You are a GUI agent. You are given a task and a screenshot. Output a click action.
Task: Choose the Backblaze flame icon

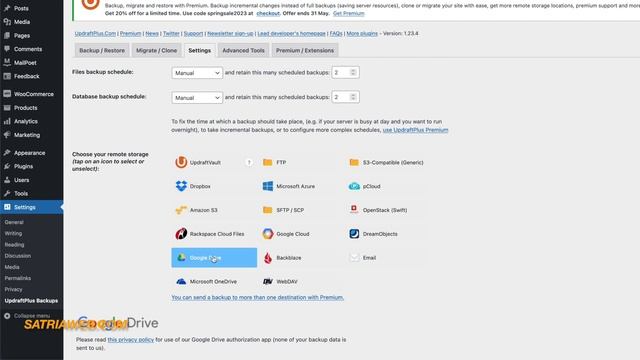(x=268, y=258)
